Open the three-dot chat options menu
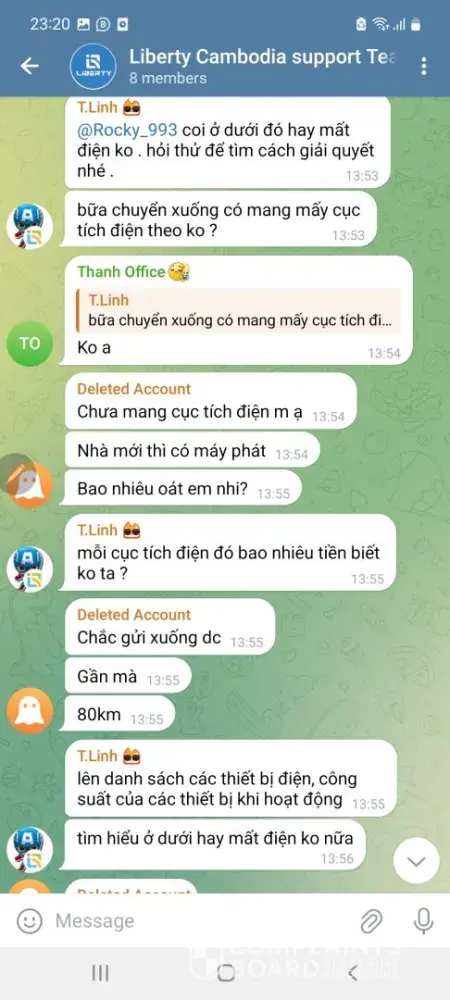Image resolution: width=450 pixels, height=1000 pixels. click(x=424, y=66)
